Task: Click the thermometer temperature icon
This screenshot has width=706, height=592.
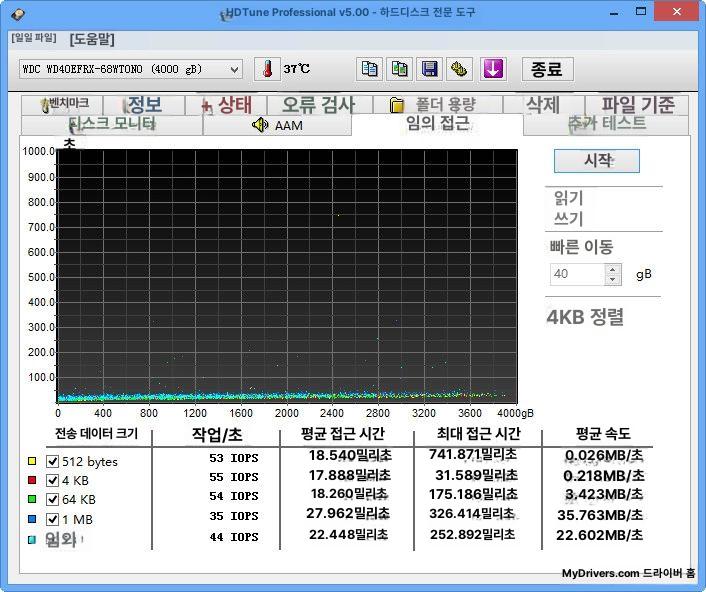Action: [267, 69]
